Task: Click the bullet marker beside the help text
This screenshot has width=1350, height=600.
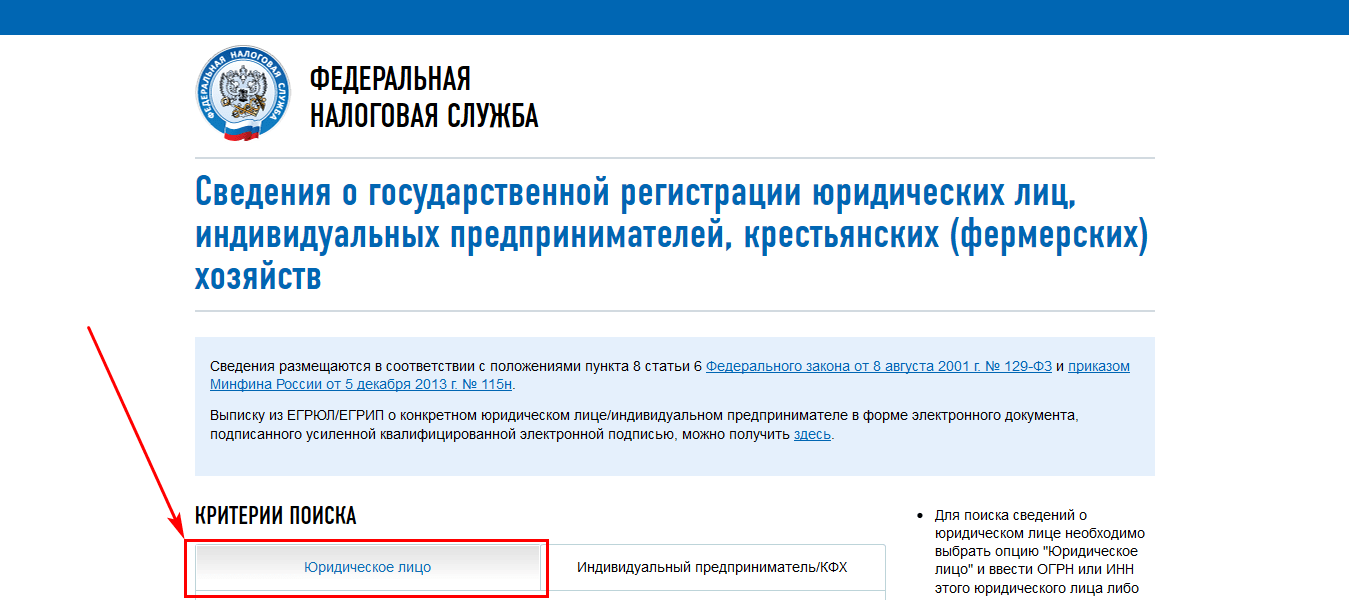Action: (x=919, y=516)
